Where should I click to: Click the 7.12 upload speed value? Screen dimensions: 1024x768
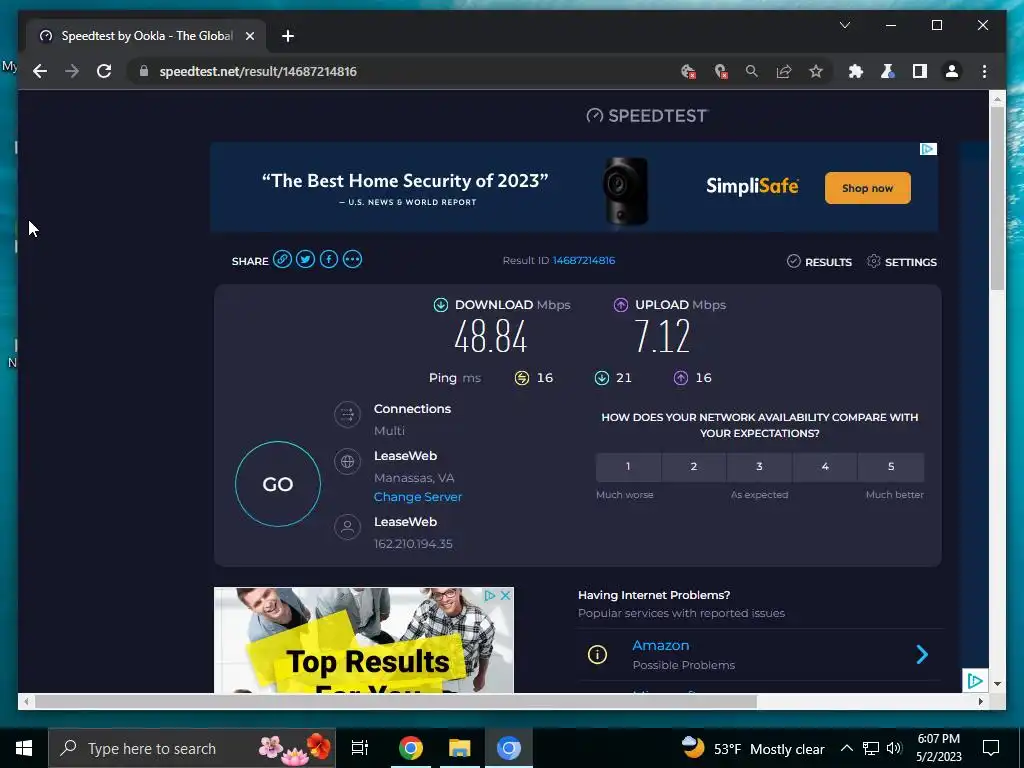(x=662, y=336)
